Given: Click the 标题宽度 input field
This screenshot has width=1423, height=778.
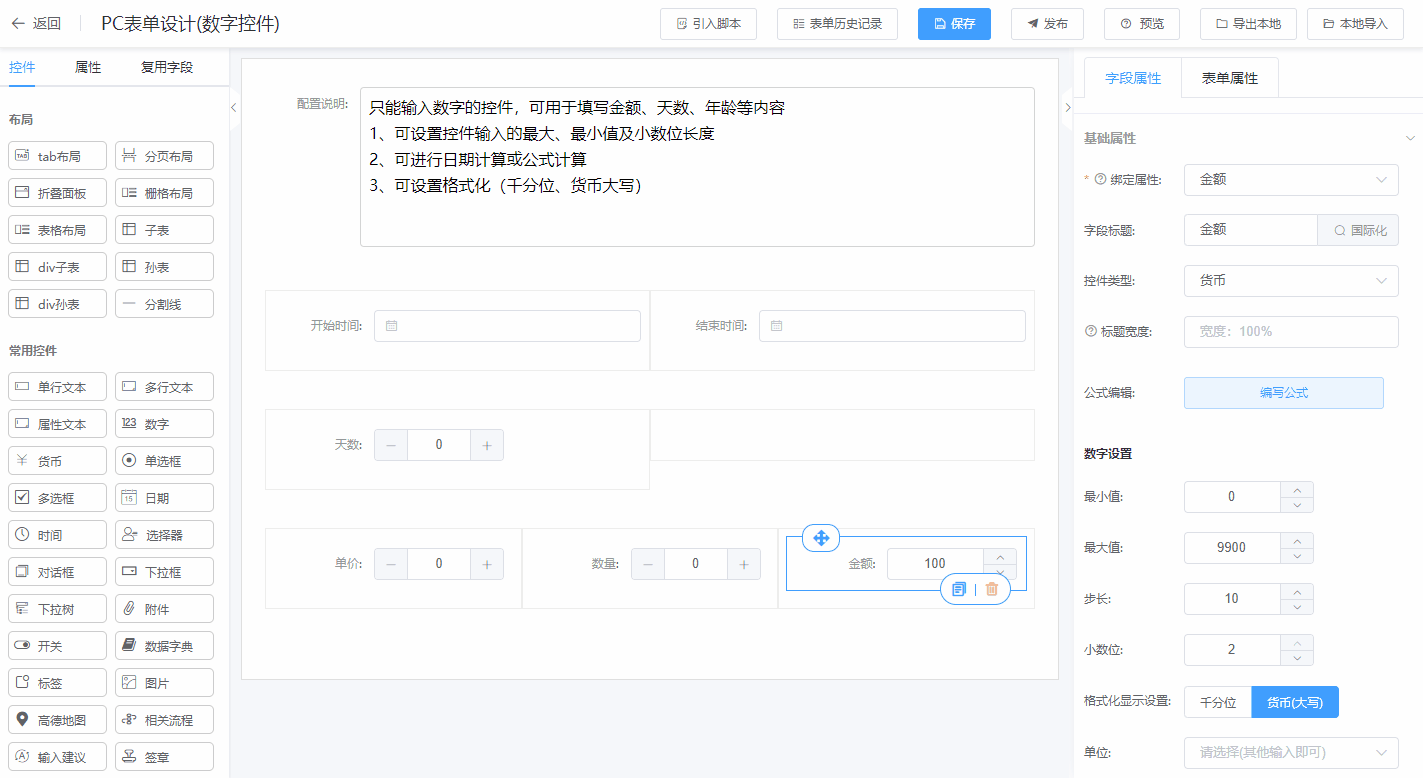Looking at the screenshot, I should 1290,331.
